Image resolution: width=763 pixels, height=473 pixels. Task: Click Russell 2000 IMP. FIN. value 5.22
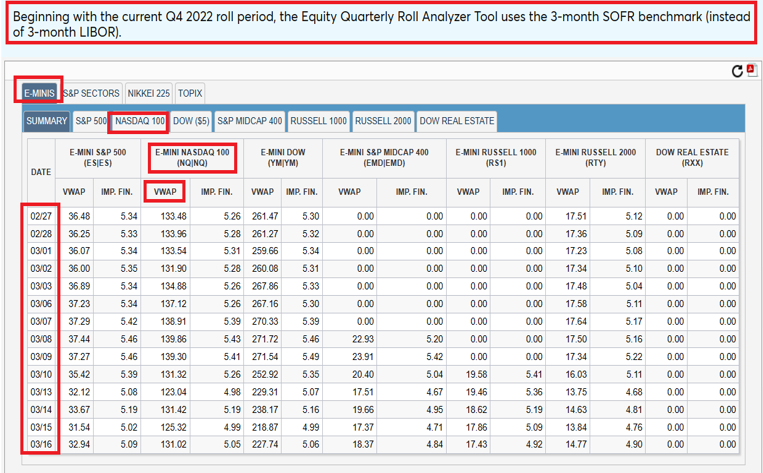[634, 357]
